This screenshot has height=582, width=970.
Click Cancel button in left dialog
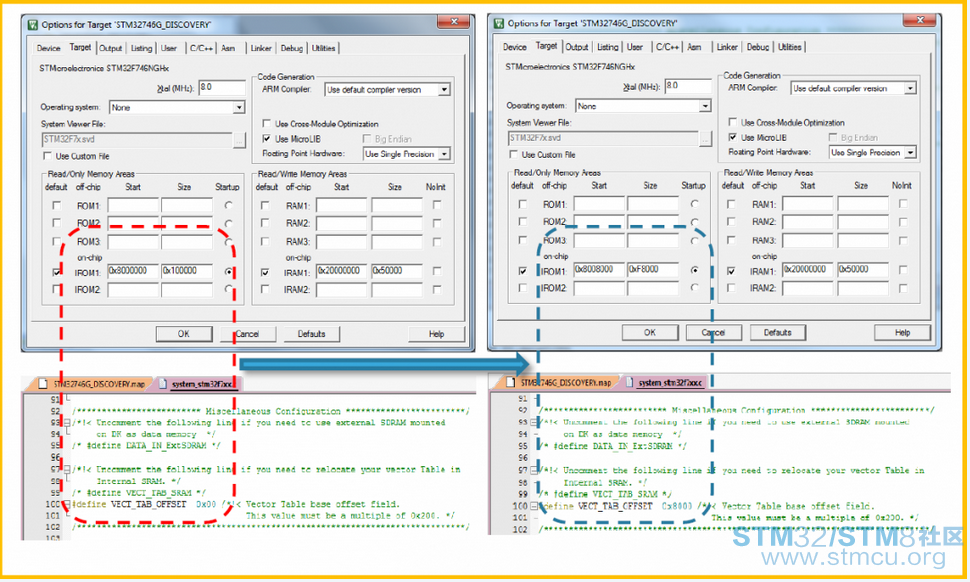(247, 334)
